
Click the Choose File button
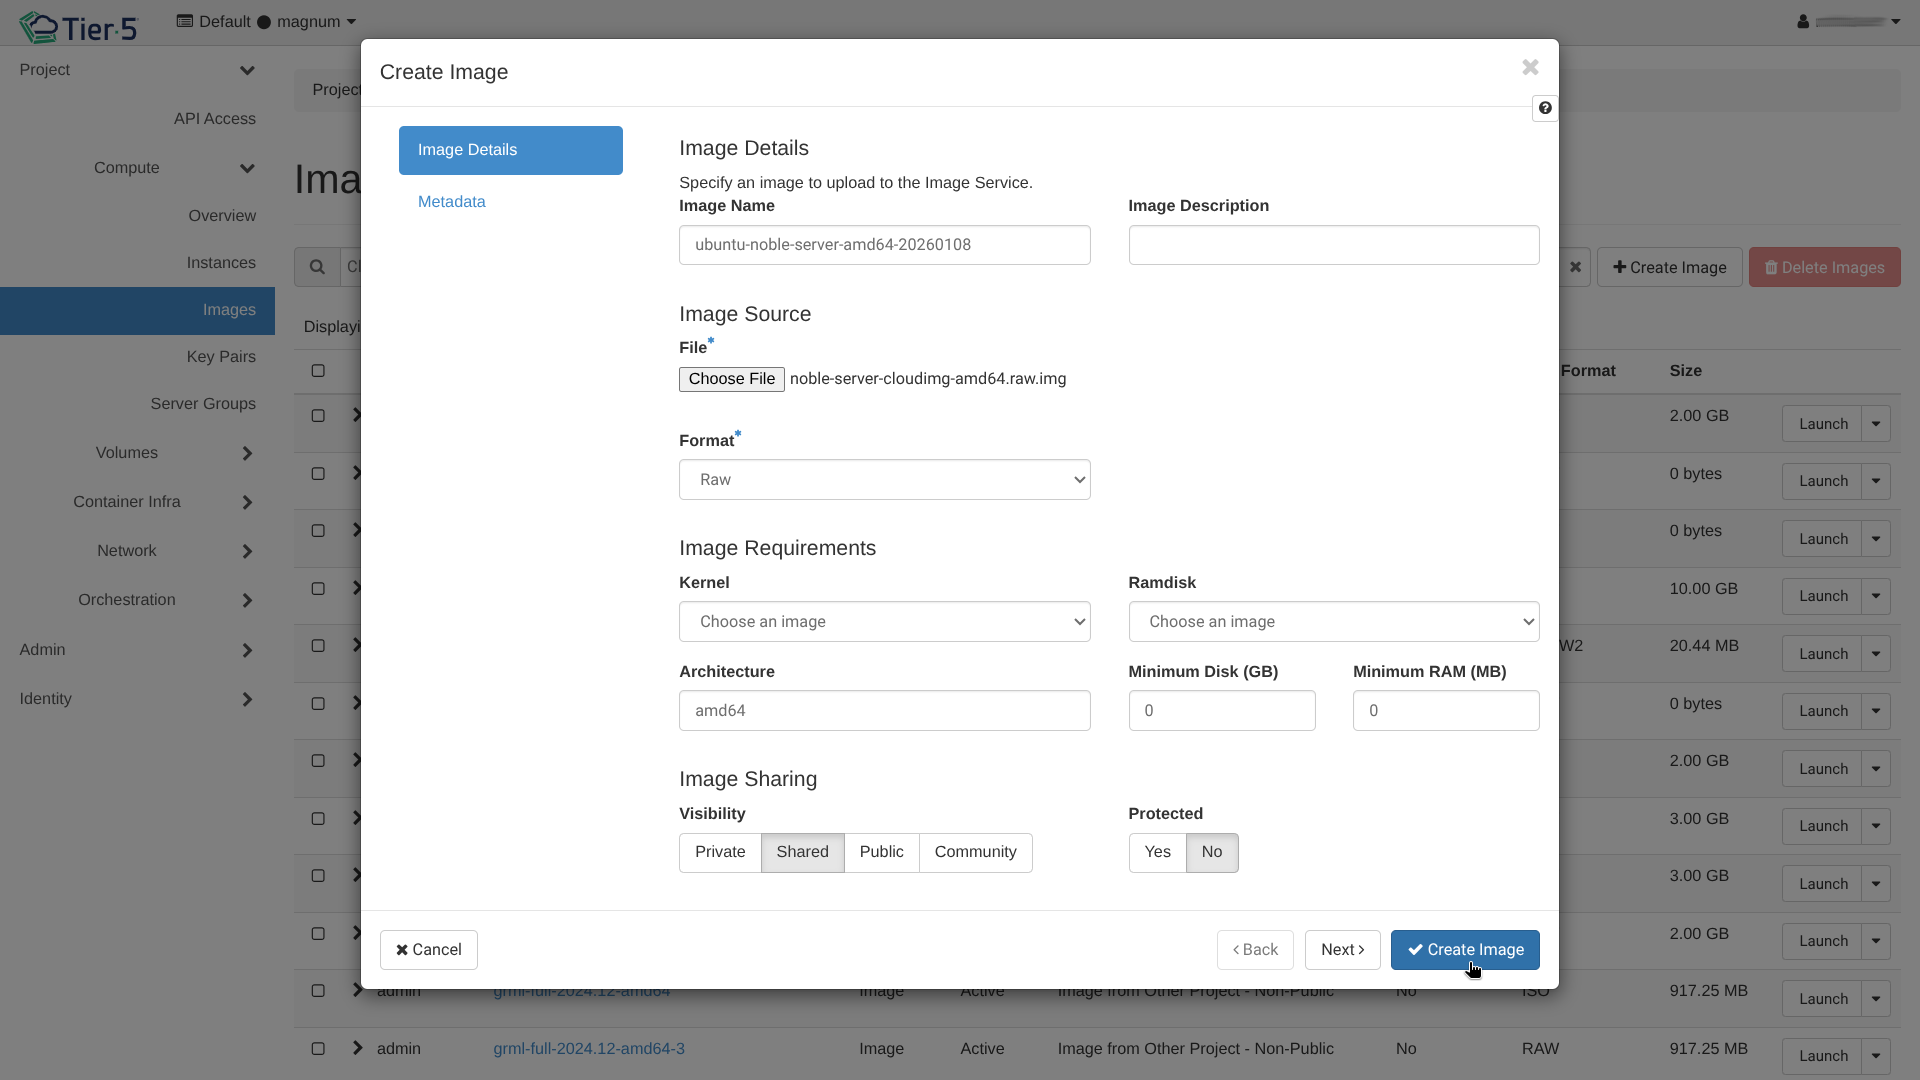pos(731,379)
